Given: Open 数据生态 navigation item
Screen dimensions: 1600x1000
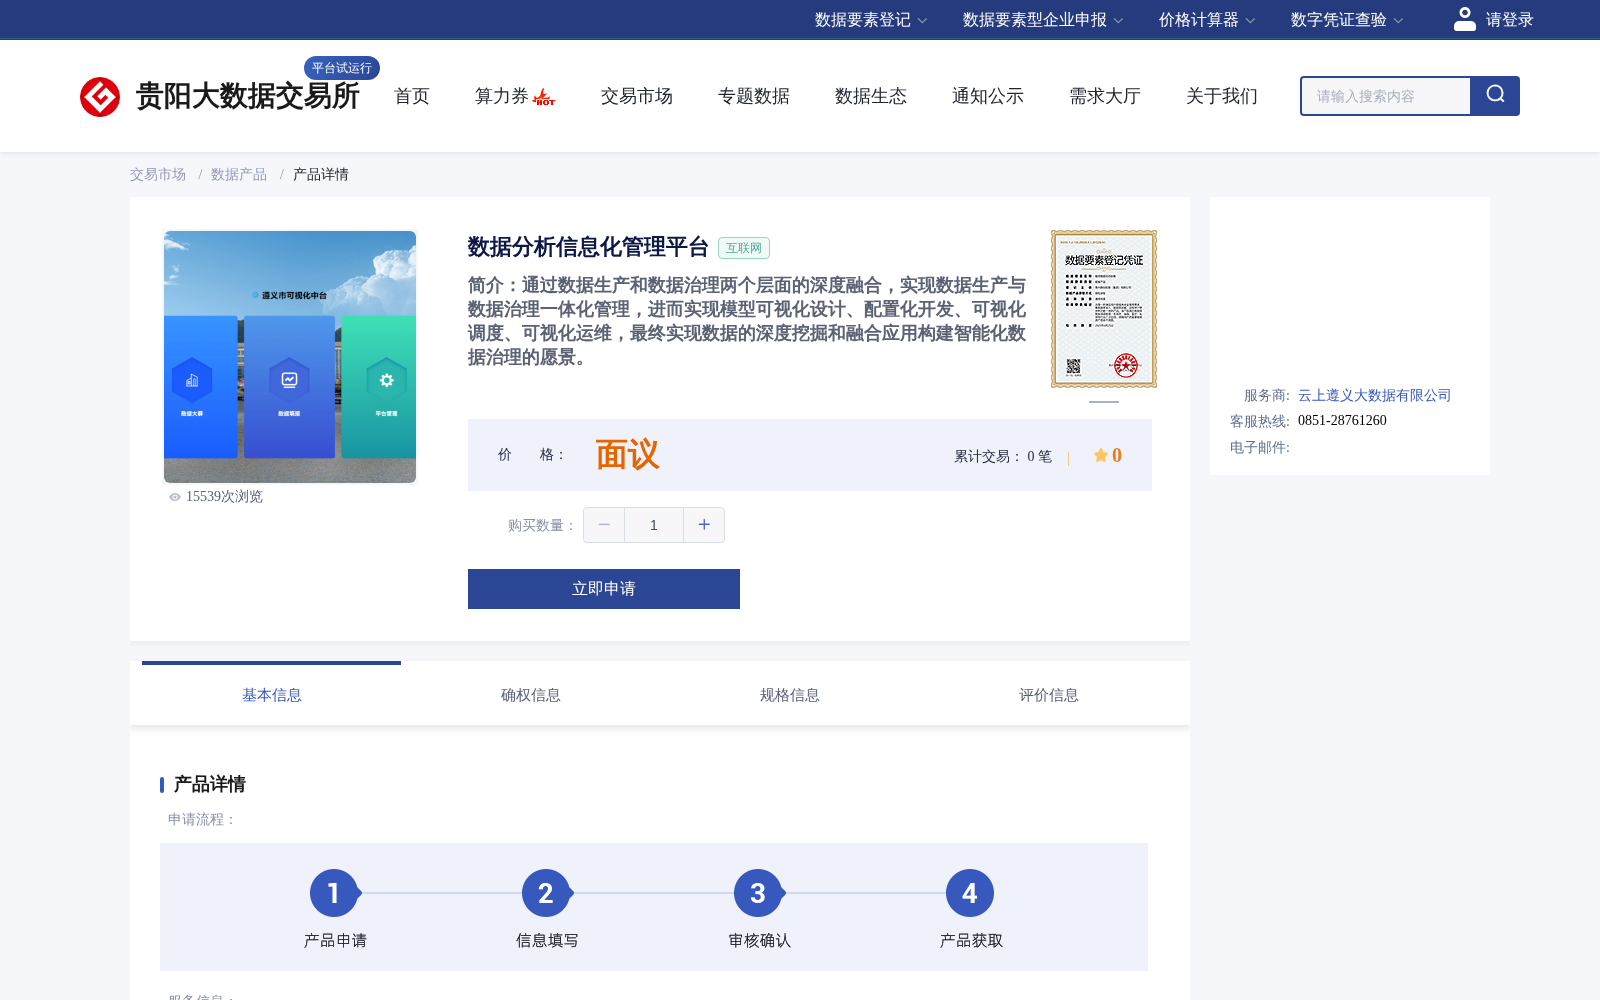Looking at the screenshot, I should pos(871,96).
